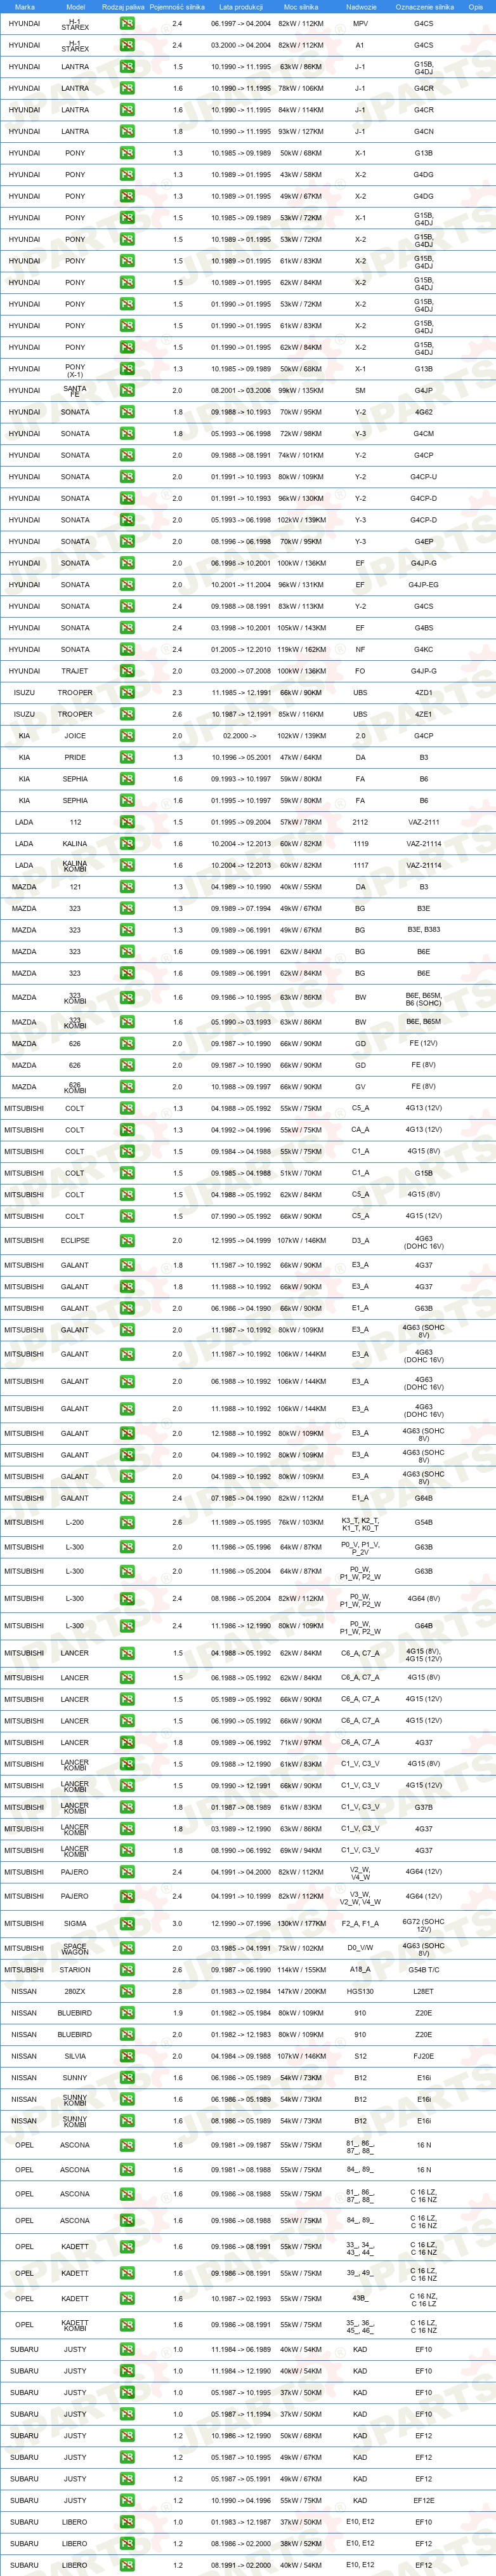Select the TRAJET model cell

coord(75,671)
